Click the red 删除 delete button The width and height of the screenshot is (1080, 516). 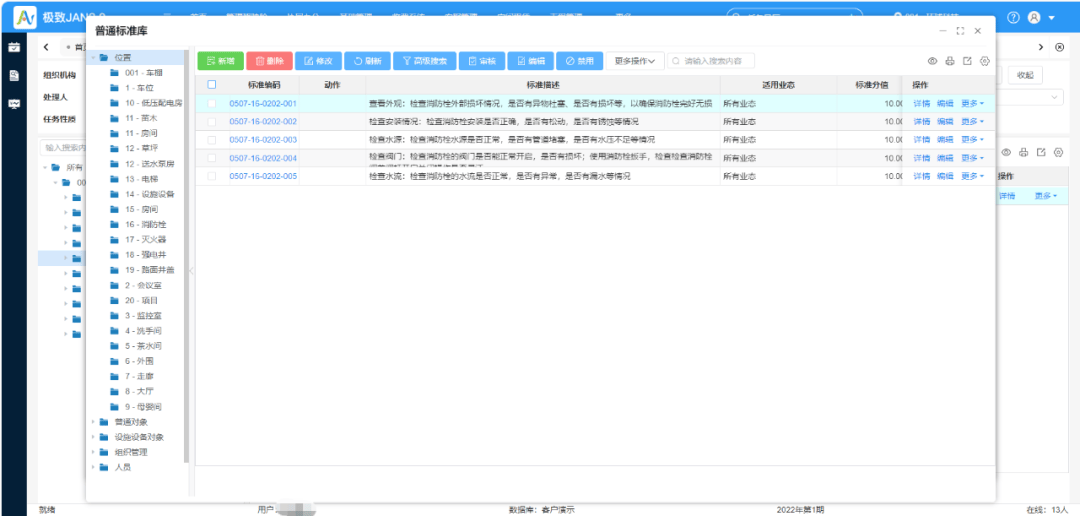[x=268, y=61]
